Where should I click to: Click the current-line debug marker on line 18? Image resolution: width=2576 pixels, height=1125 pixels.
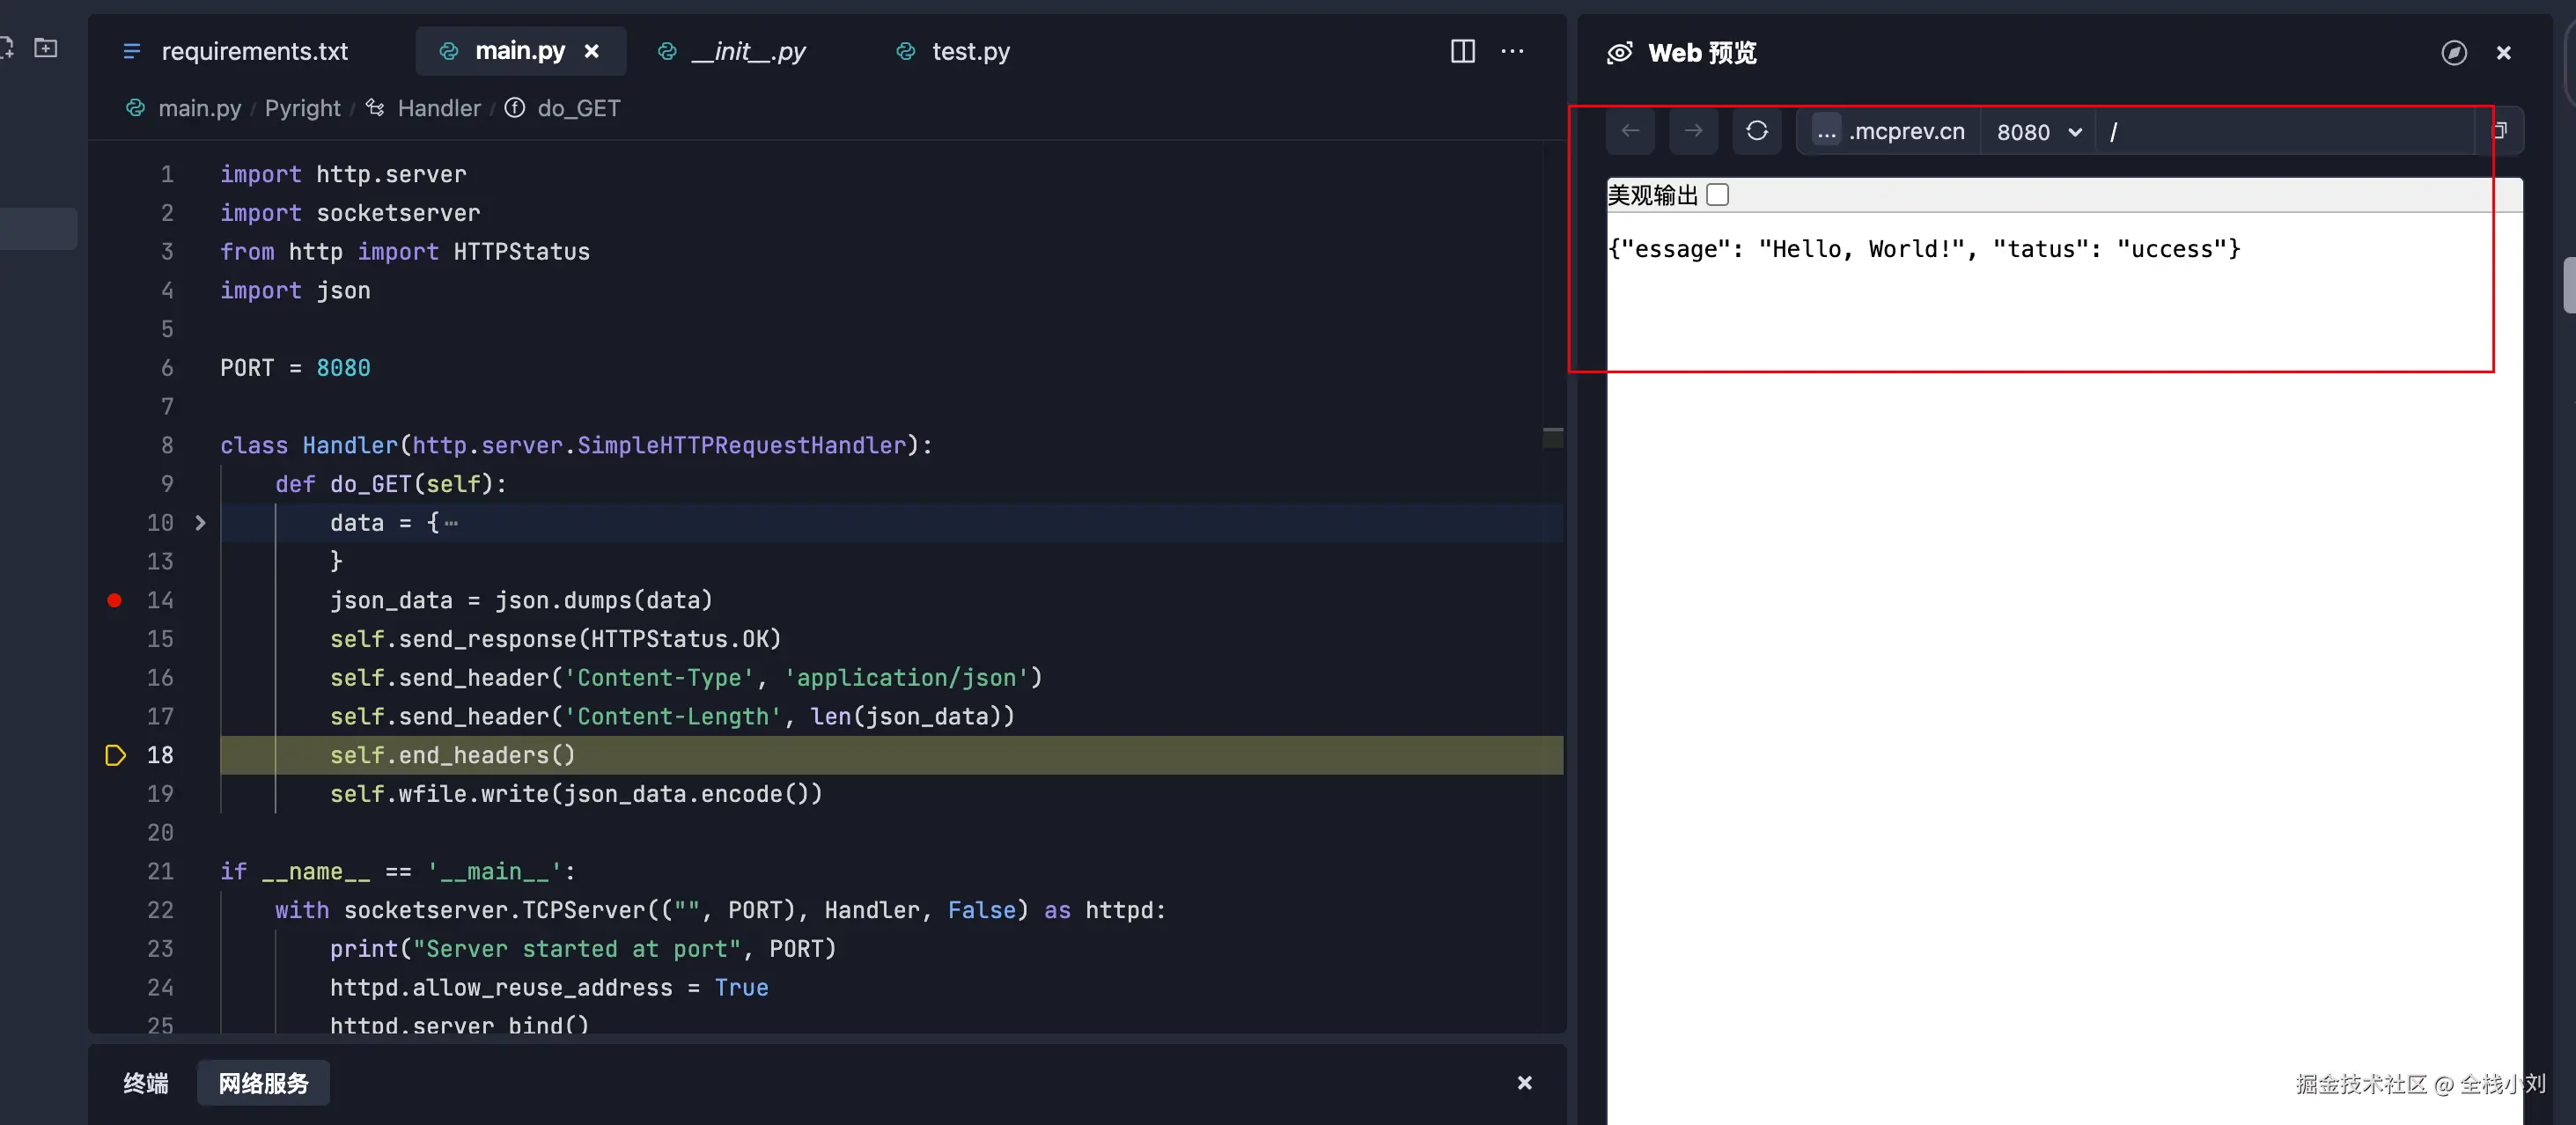(x=115, y=755)
